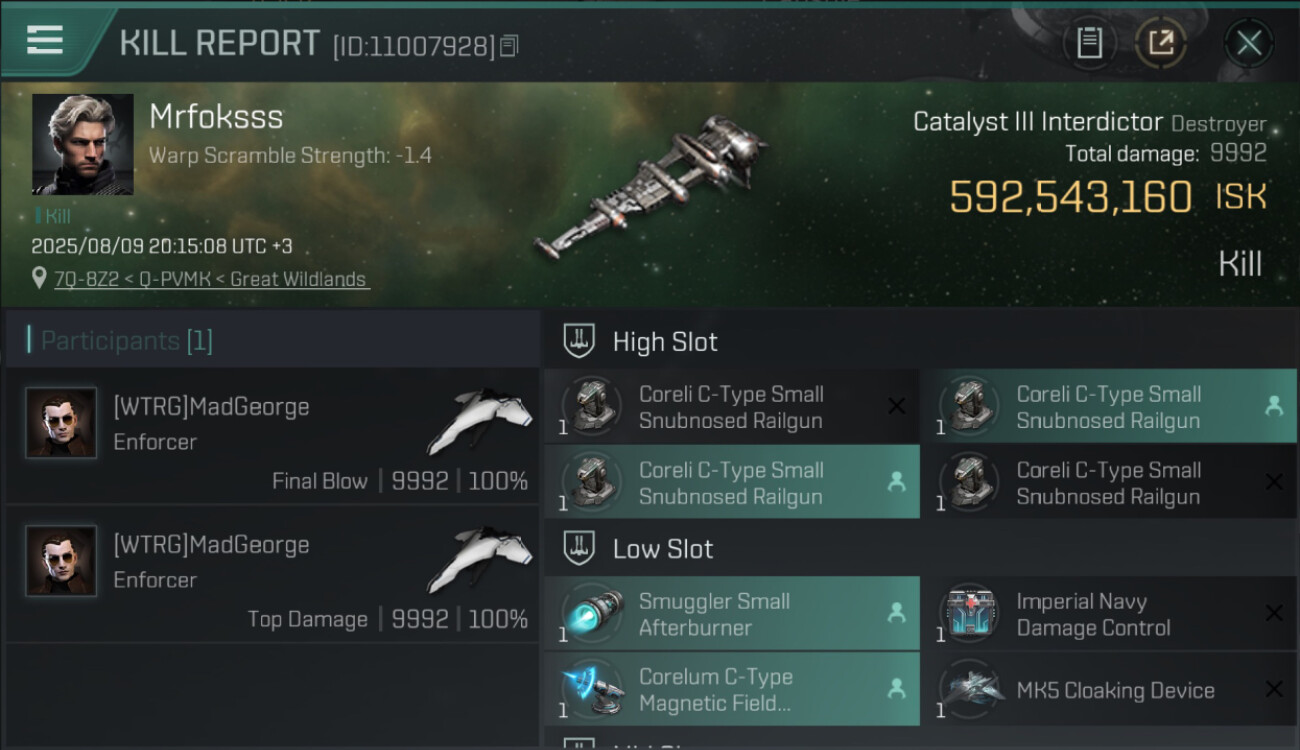
Task: Open the MadGeorge Final Blow entry
Action: 273,435
